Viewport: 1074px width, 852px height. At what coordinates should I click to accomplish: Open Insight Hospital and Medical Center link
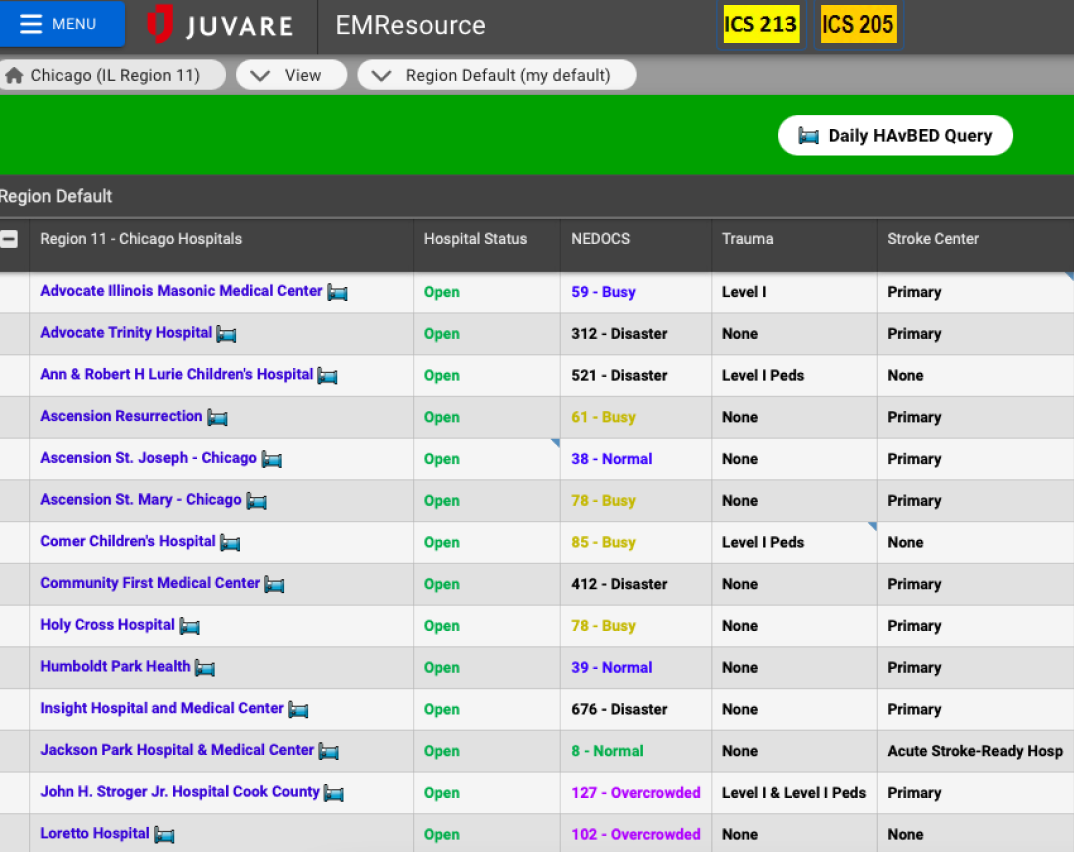click(162, 709)
